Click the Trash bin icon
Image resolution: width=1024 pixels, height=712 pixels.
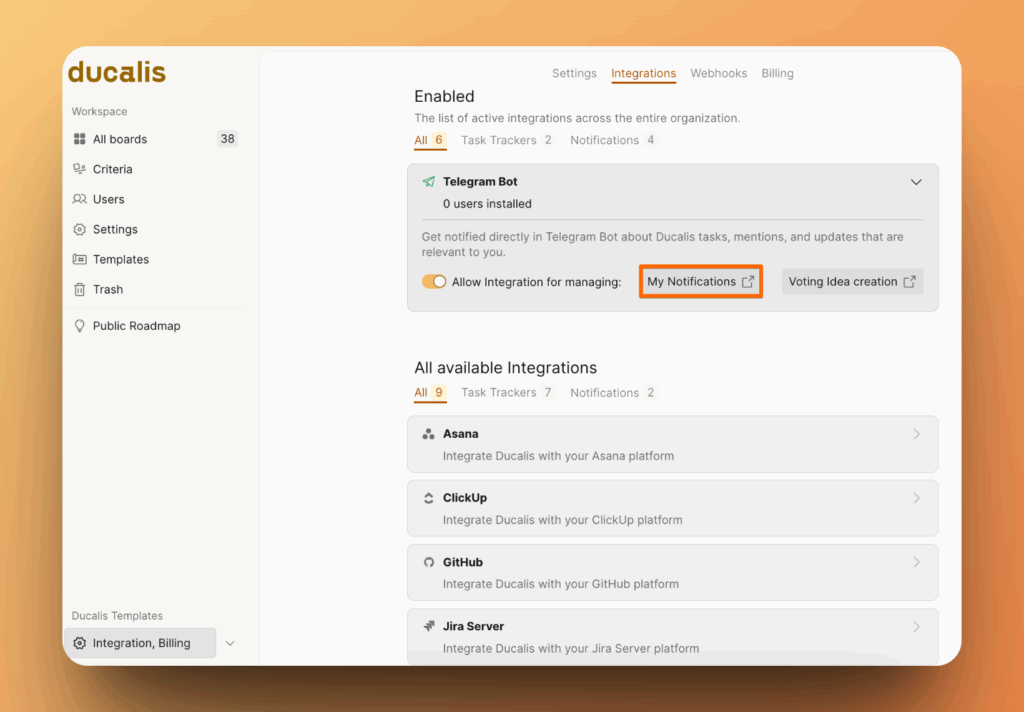pos(80,289)
